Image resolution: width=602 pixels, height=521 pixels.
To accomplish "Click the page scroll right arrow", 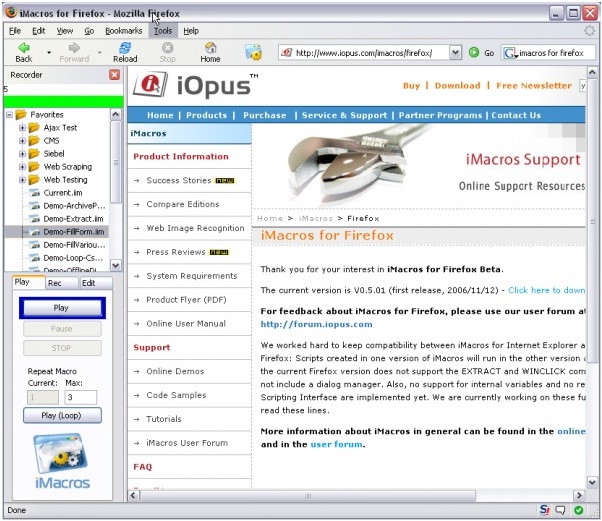I will pyautogui.click(x=579, y=495).
